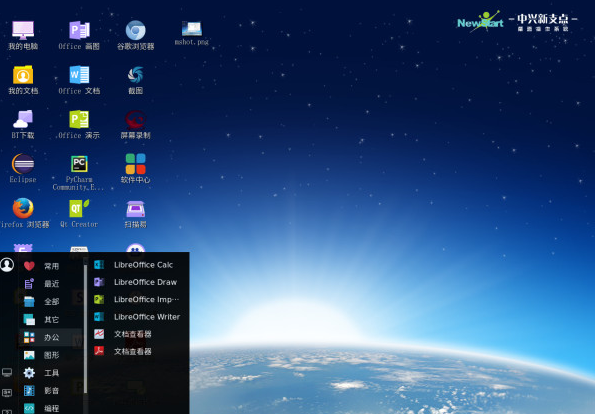The image size is (611, 414).
Task: Launch the 截图 screenshot tool icon
Action: pos(136,80)
